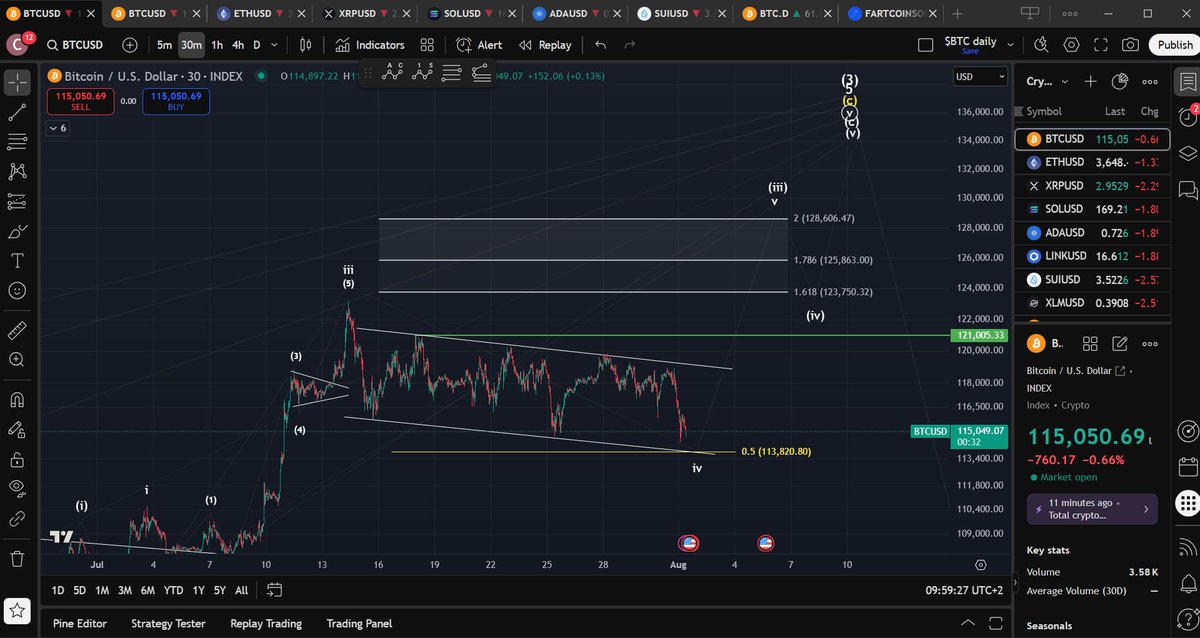Toggle hide all drawings eye icon
1200x638 pixels.
point(17,489)
